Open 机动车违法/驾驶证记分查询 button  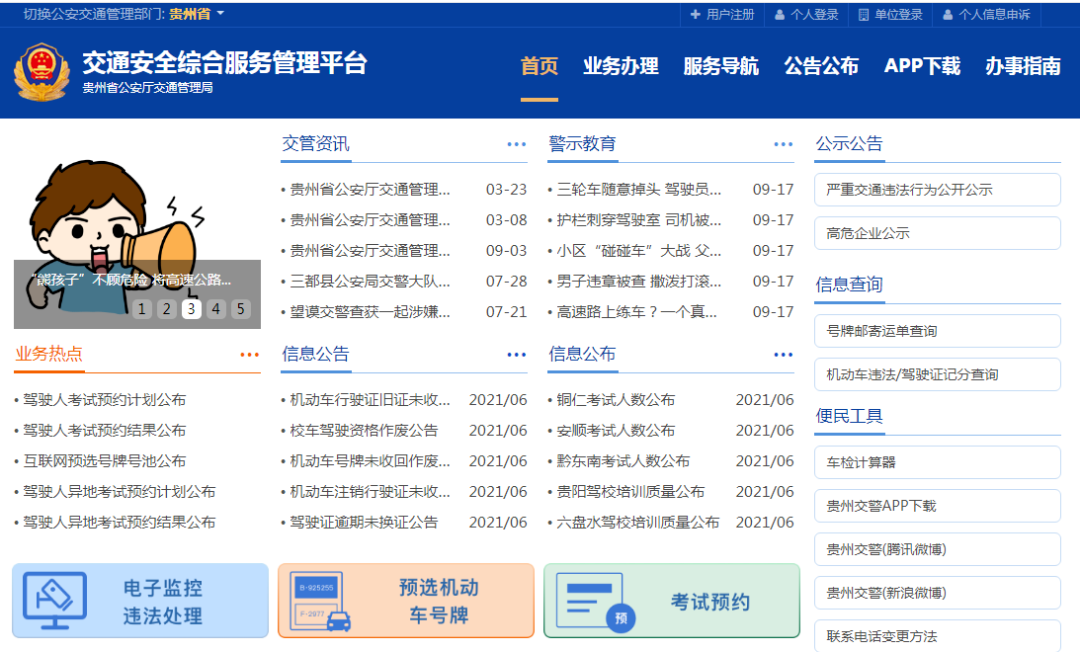pyautogui.click(x=937, y=374)
